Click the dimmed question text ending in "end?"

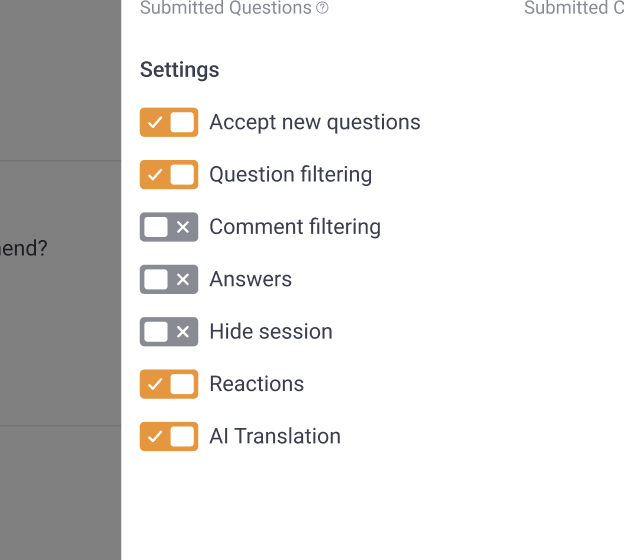pyautogui.click(x=23, y=248)
